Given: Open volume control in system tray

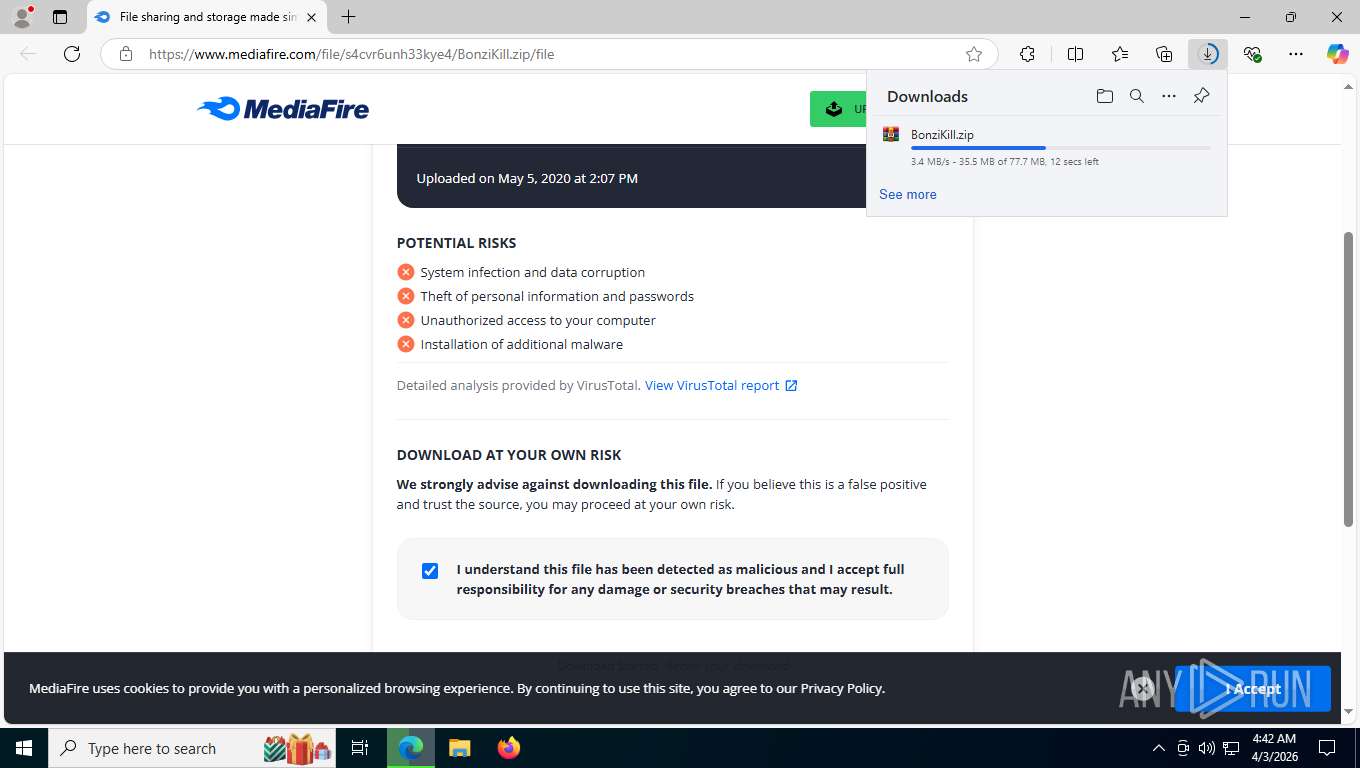Looking at the screenshot, I should pos(1207,748).
